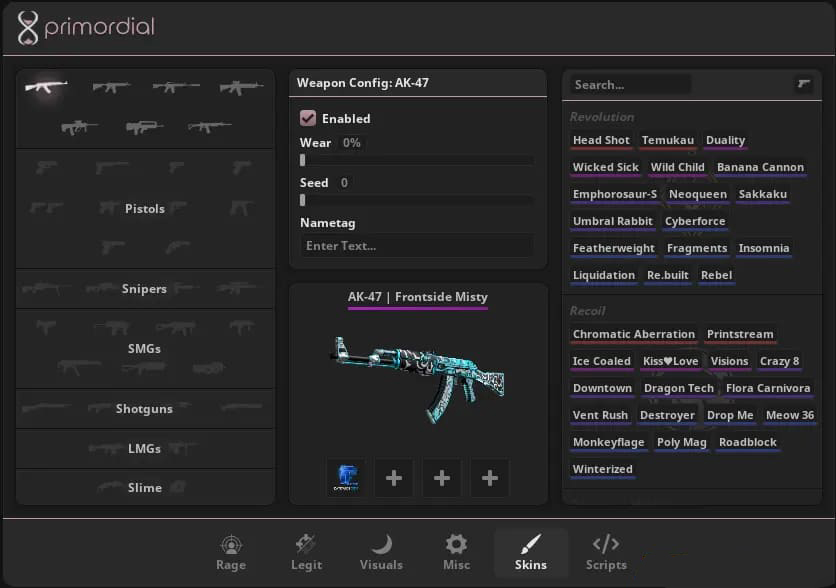
Task: Choose the Sakkaku skin
Action: click(x=762, y=195)
